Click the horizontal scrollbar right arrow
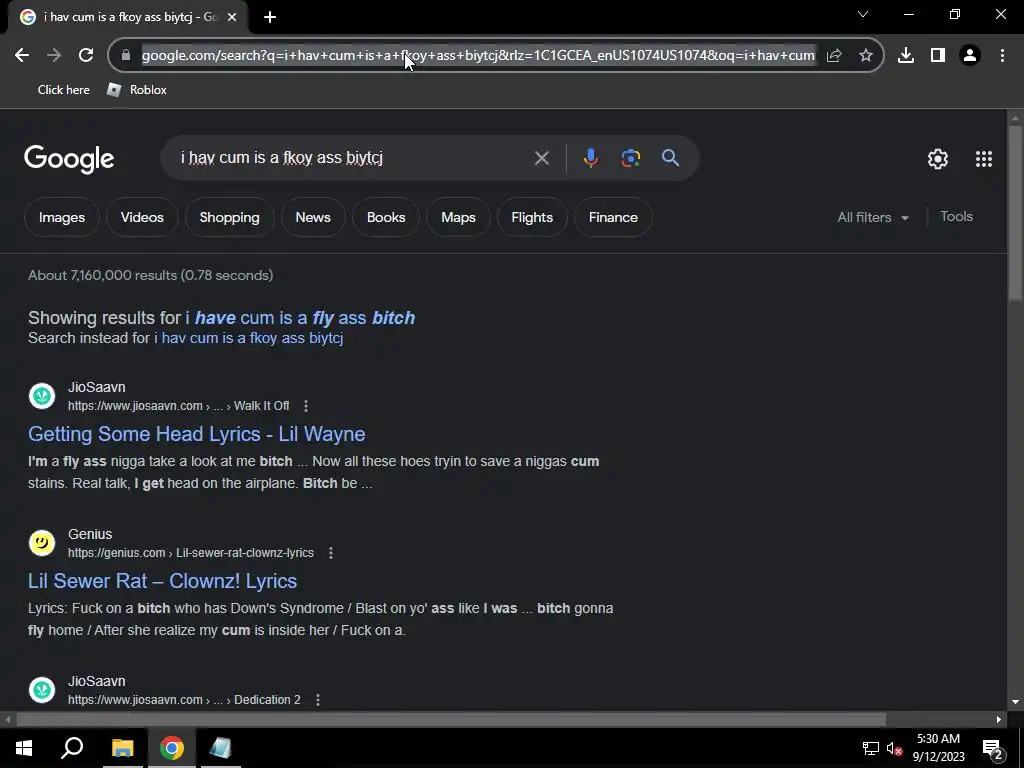 [x=999, y=720]
